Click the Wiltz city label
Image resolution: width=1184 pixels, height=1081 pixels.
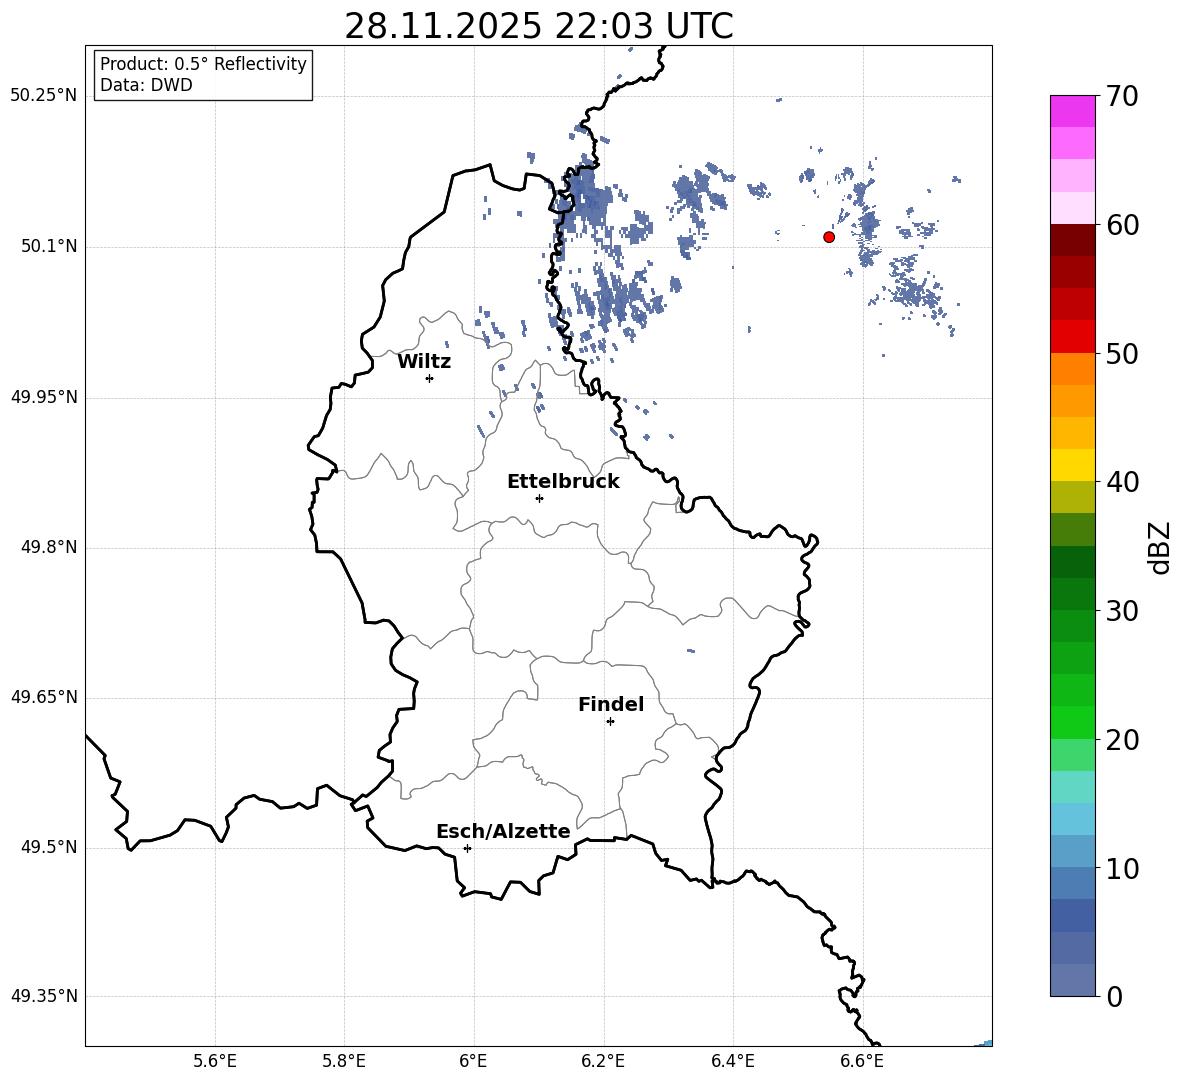[x=424, y=362]
